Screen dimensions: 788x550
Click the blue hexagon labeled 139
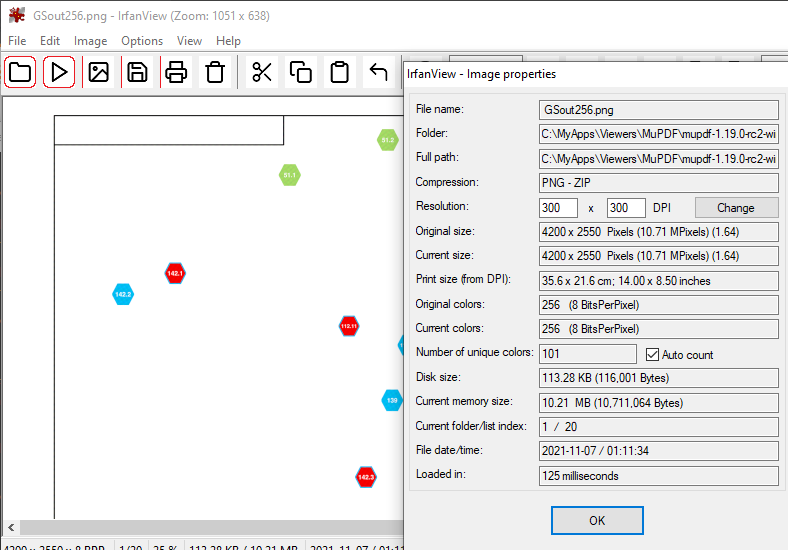pyautogui.click(x=392, y=400)
